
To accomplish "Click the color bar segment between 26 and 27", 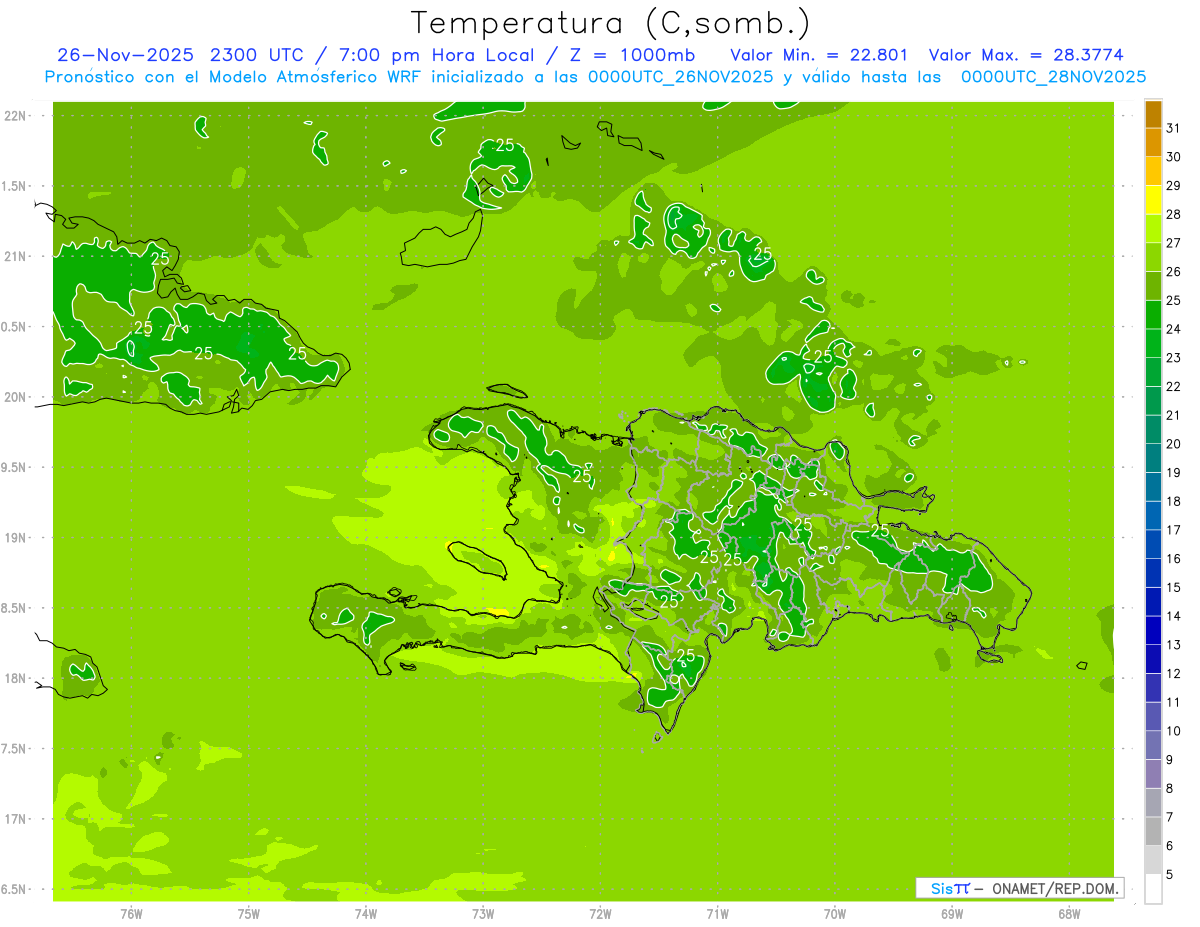I will [x=1153, y=258].
